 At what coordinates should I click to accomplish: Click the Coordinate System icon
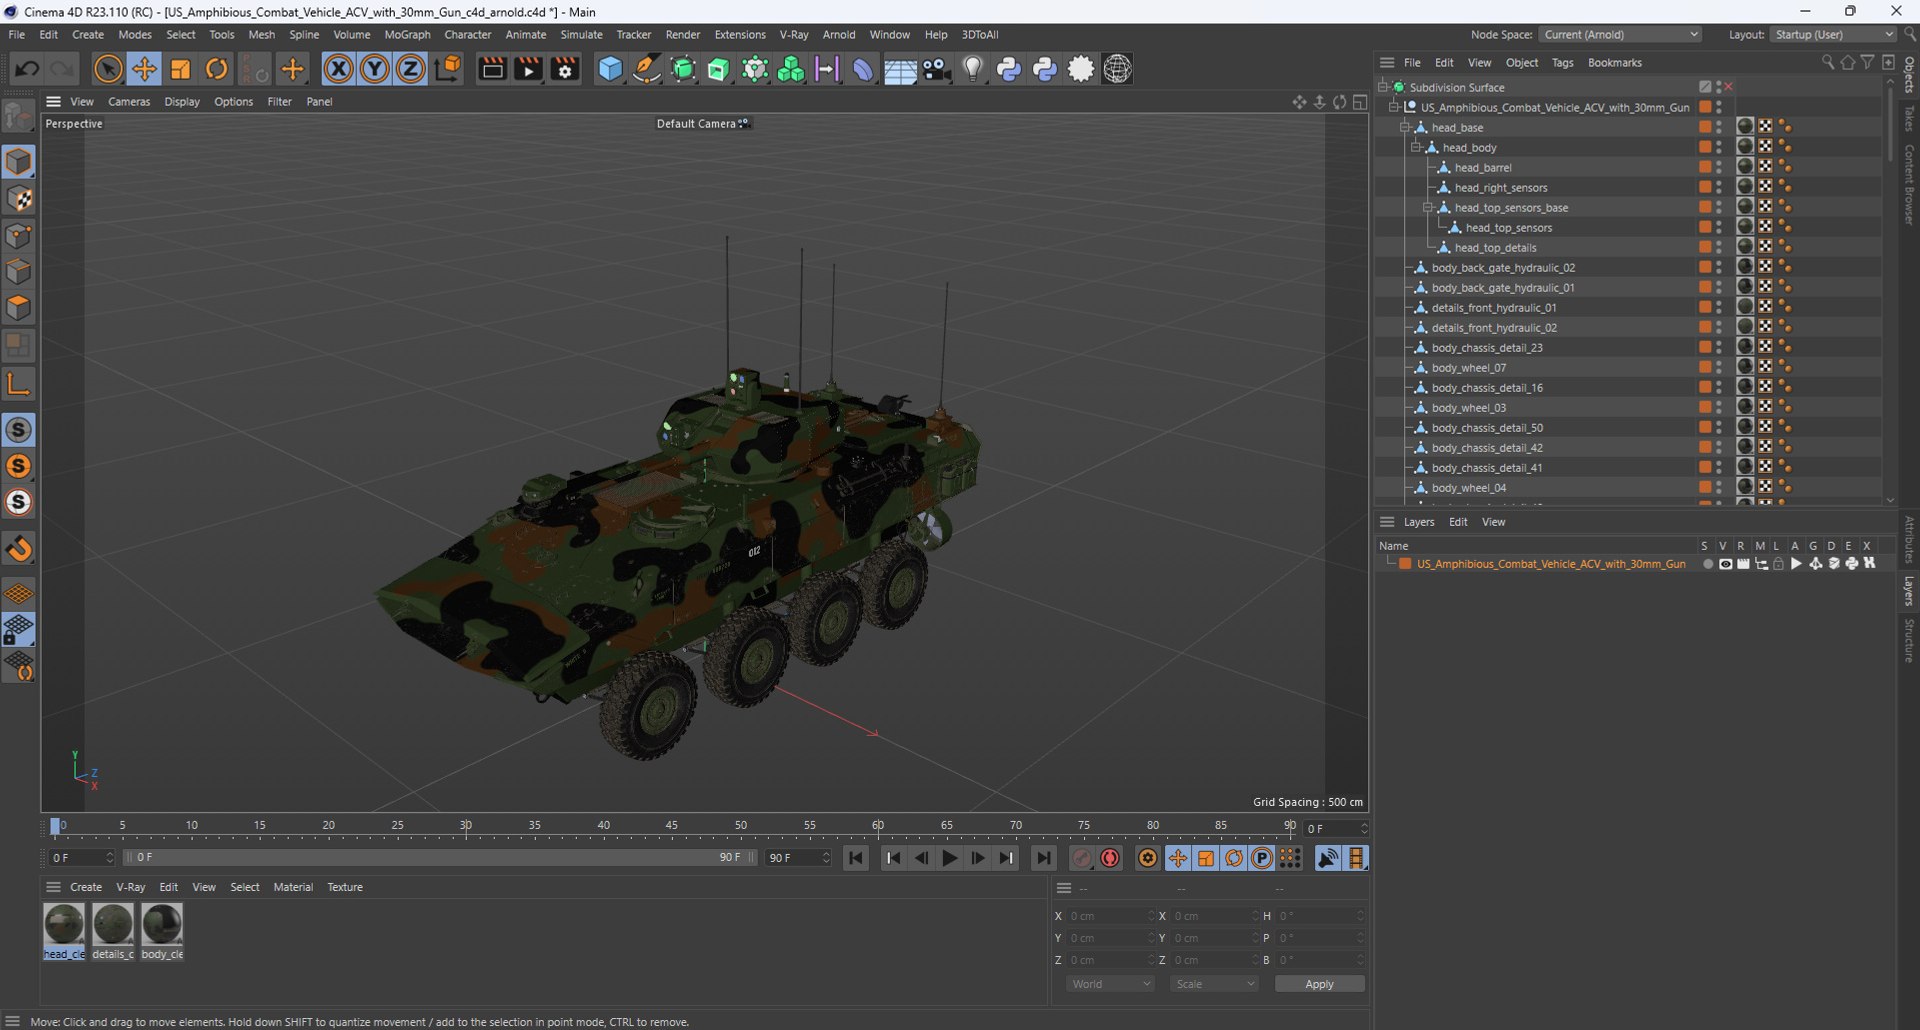tap(449, 69)
